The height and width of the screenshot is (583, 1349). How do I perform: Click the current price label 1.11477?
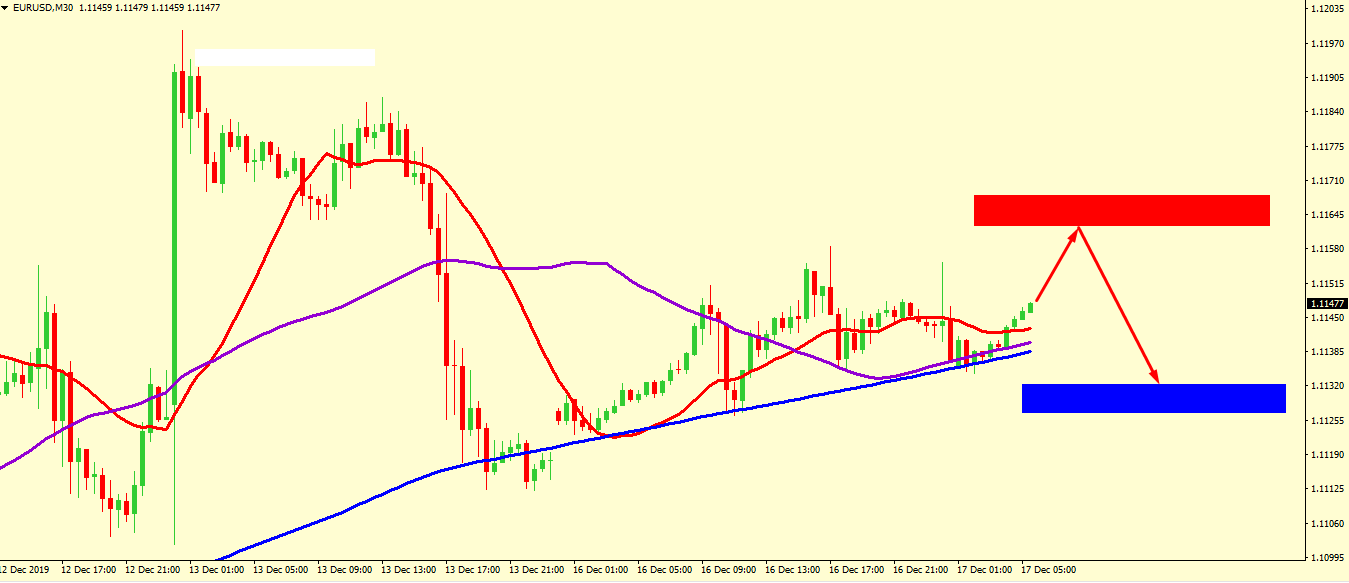[x=1326, y=304]
